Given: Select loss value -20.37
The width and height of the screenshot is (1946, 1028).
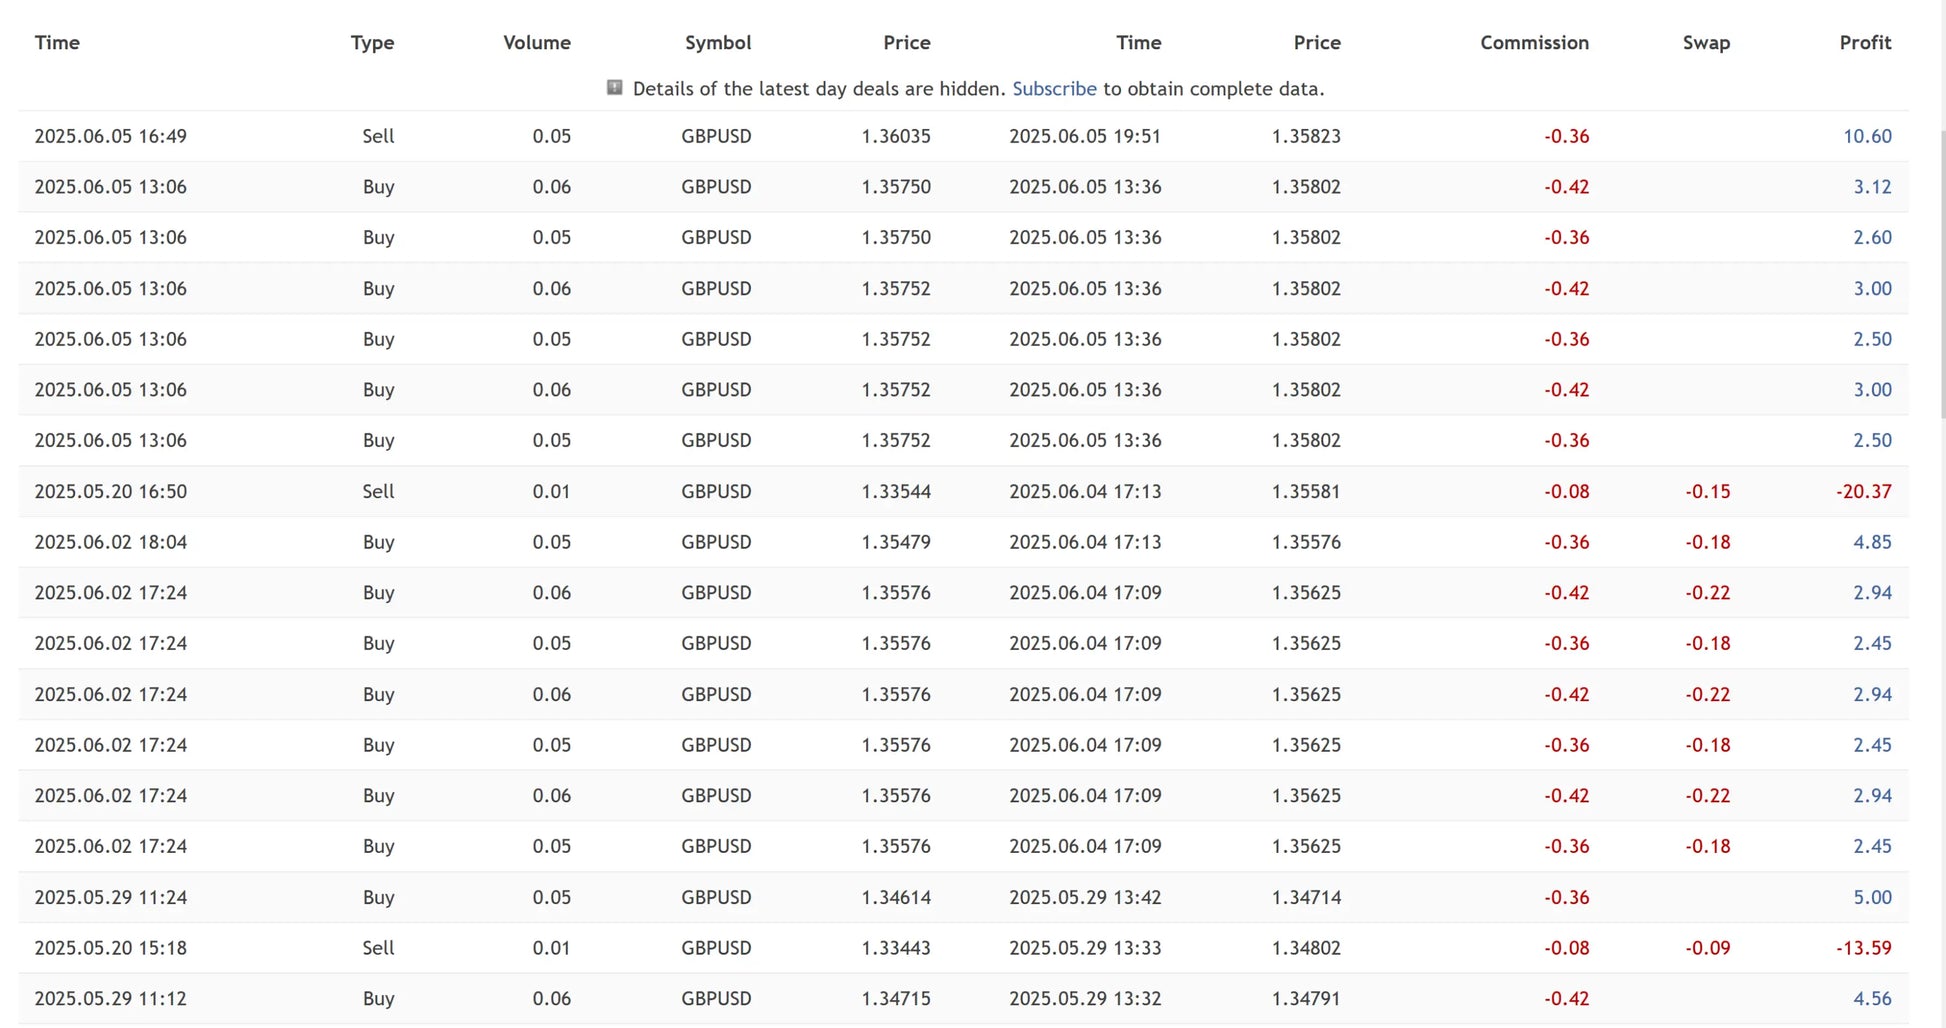Looking at the screenshot, I should coord(1863,492).
